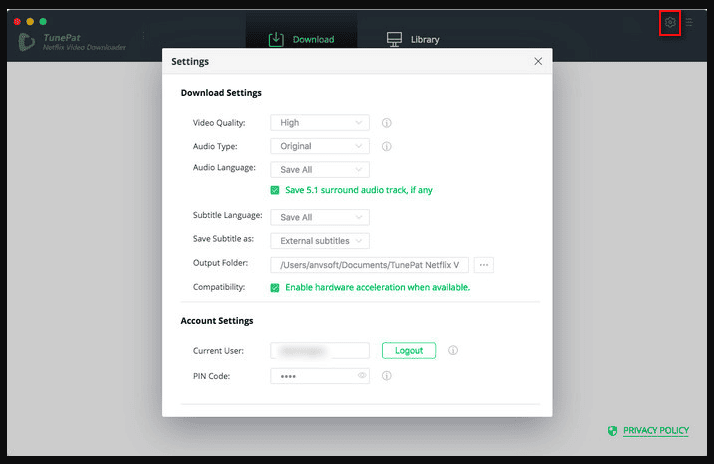The width and height of the screenshot is (714, 464).
Task: Toggle Enable hardware acceleration checkbox
Action: click(x=275, y=287)
